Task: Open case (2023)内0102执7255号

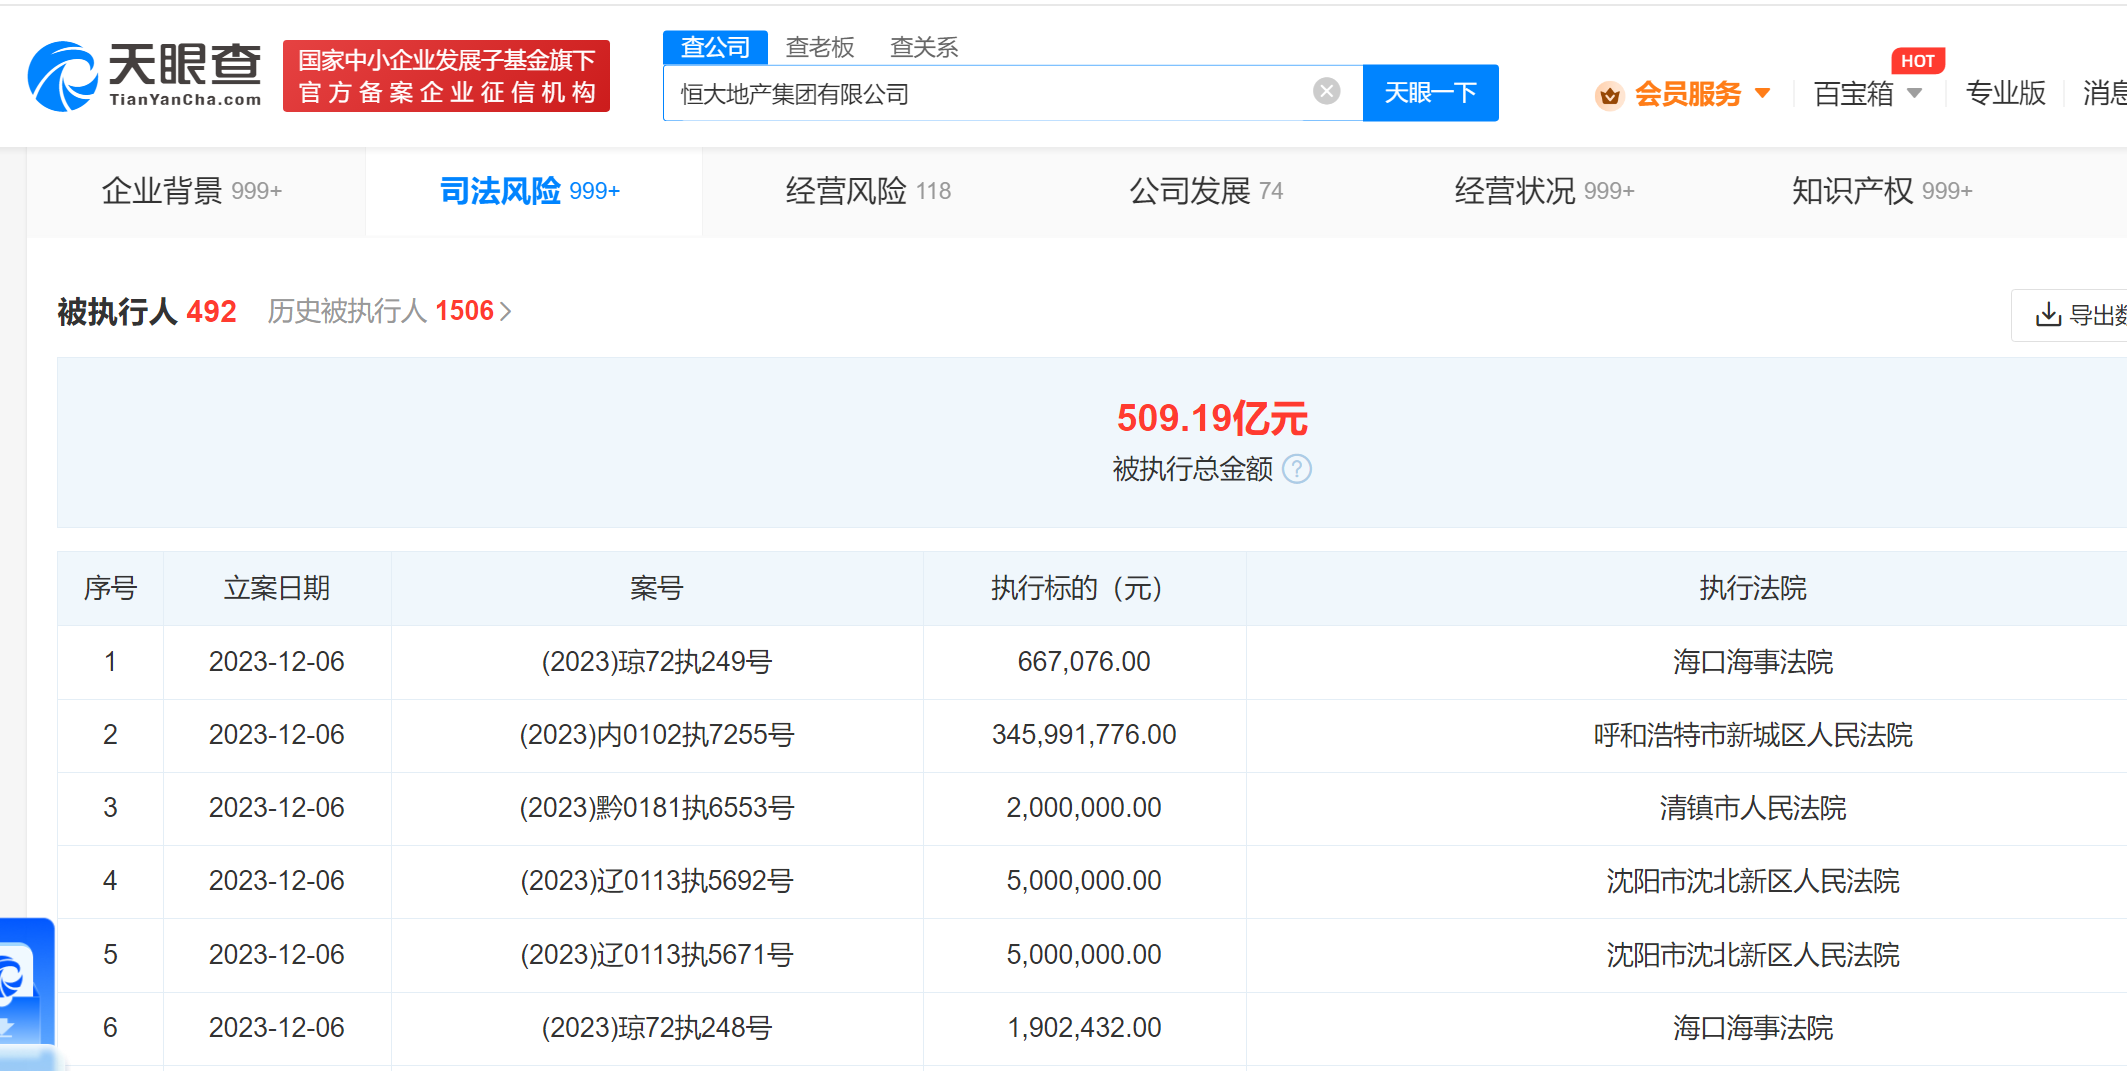Action: pos(657,735)
